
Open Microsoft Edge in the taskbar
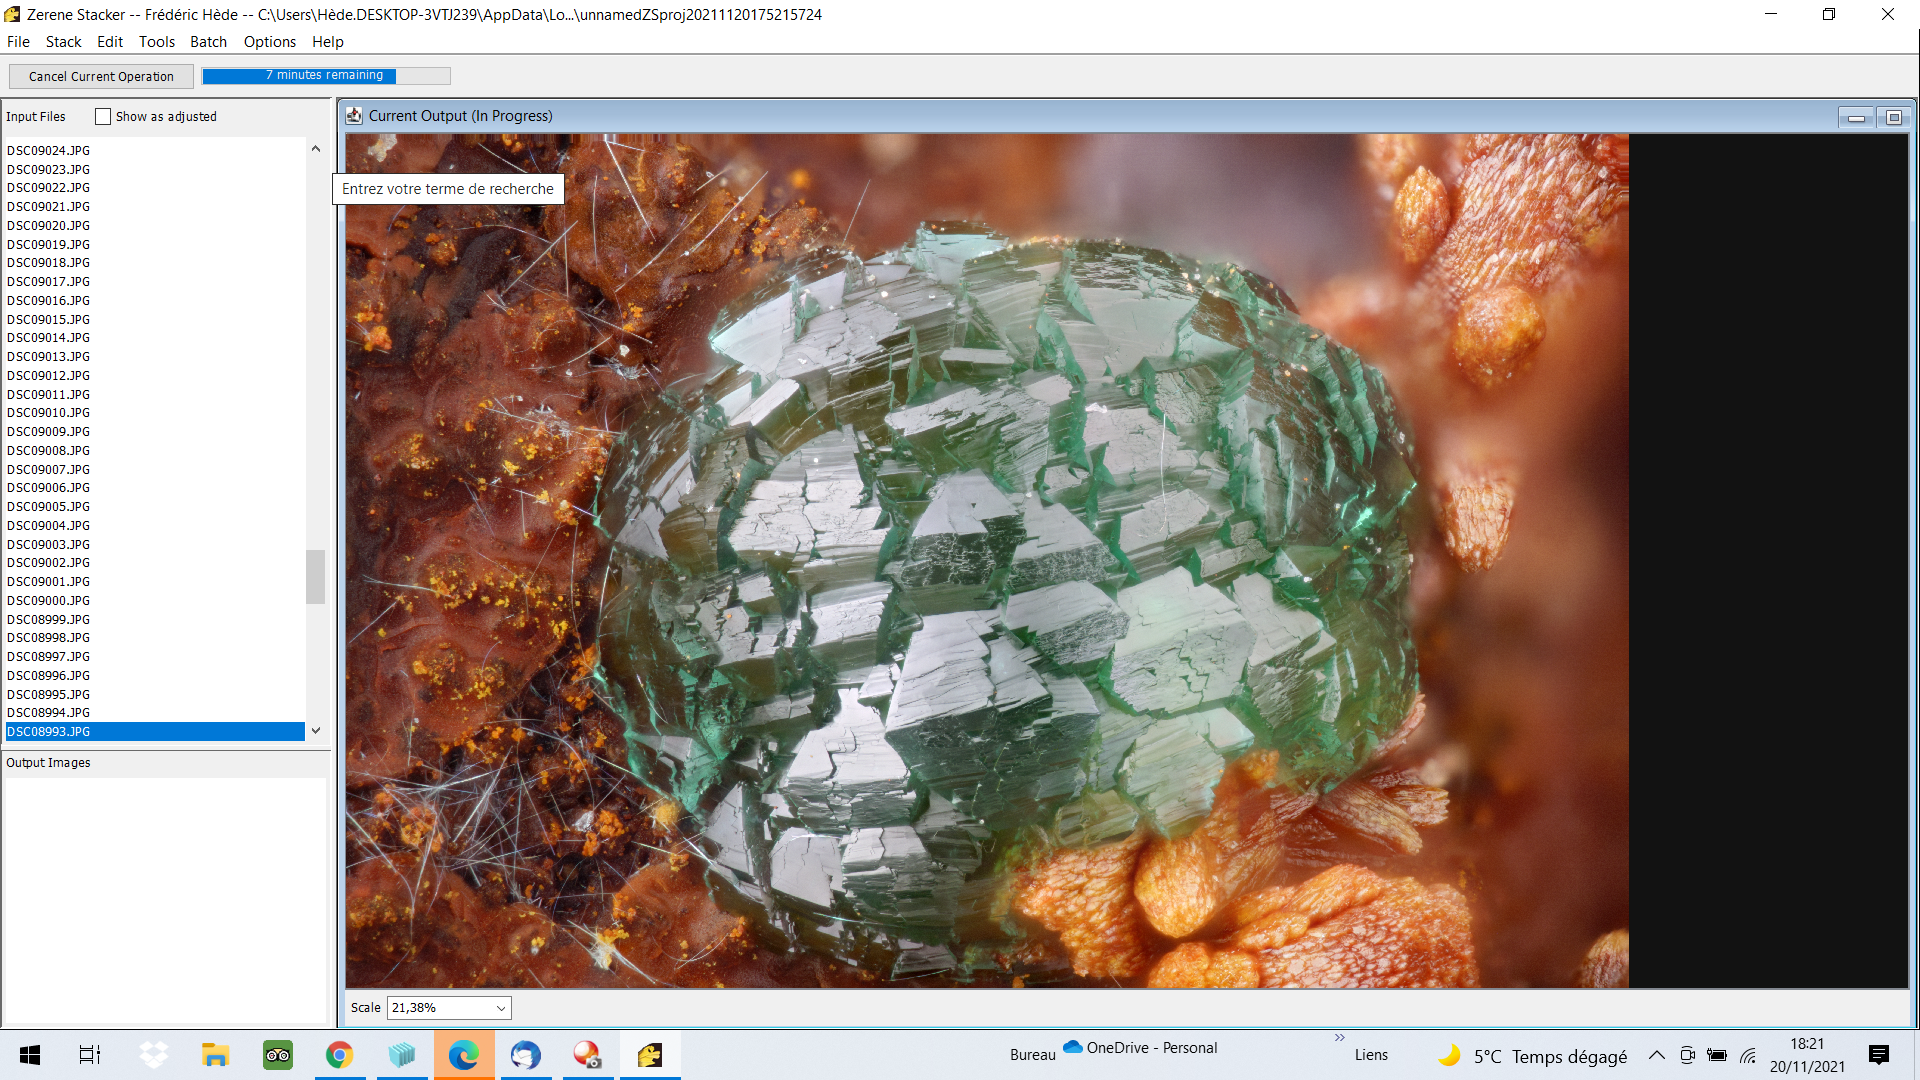[463, 1055]
